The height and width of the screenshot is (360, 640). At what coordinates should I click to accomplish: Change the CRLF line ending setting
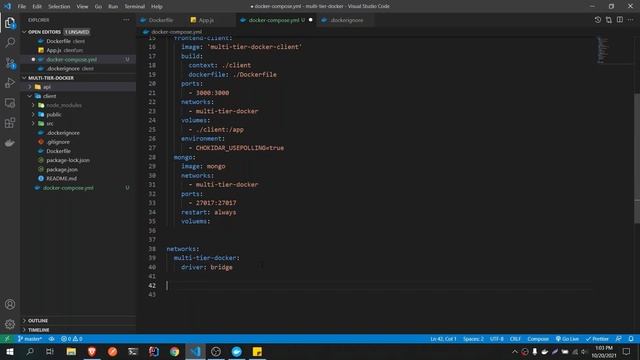[515, 339]
